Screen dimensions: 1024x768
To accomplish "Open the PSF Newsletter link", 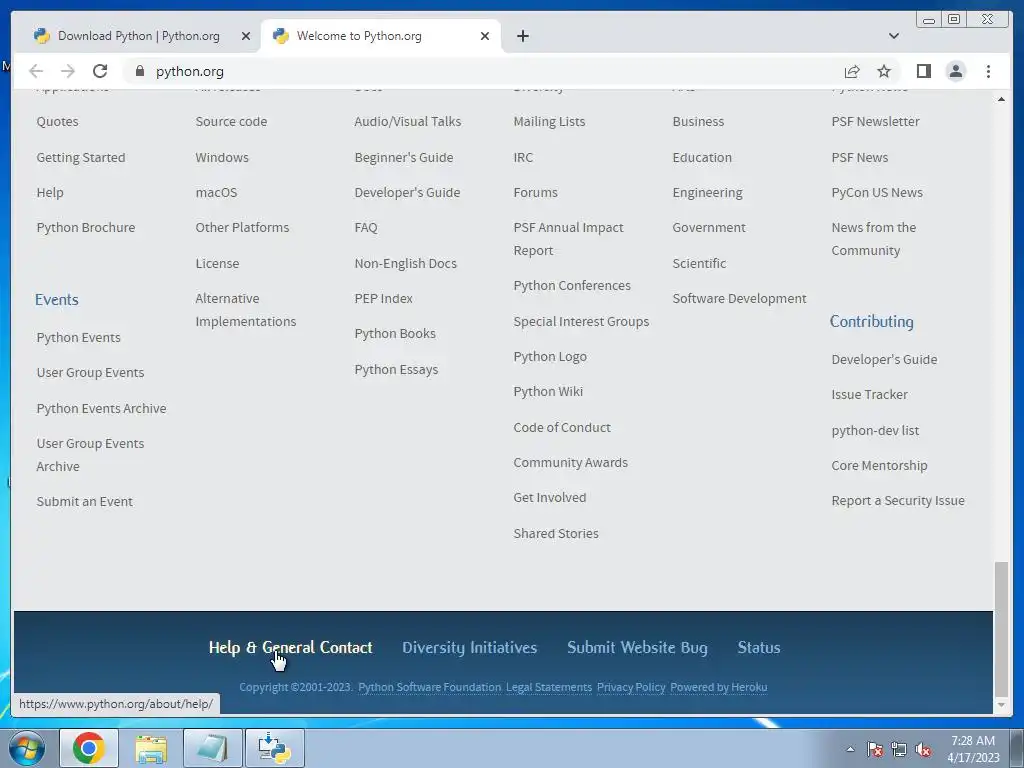I will coord(875,121).
